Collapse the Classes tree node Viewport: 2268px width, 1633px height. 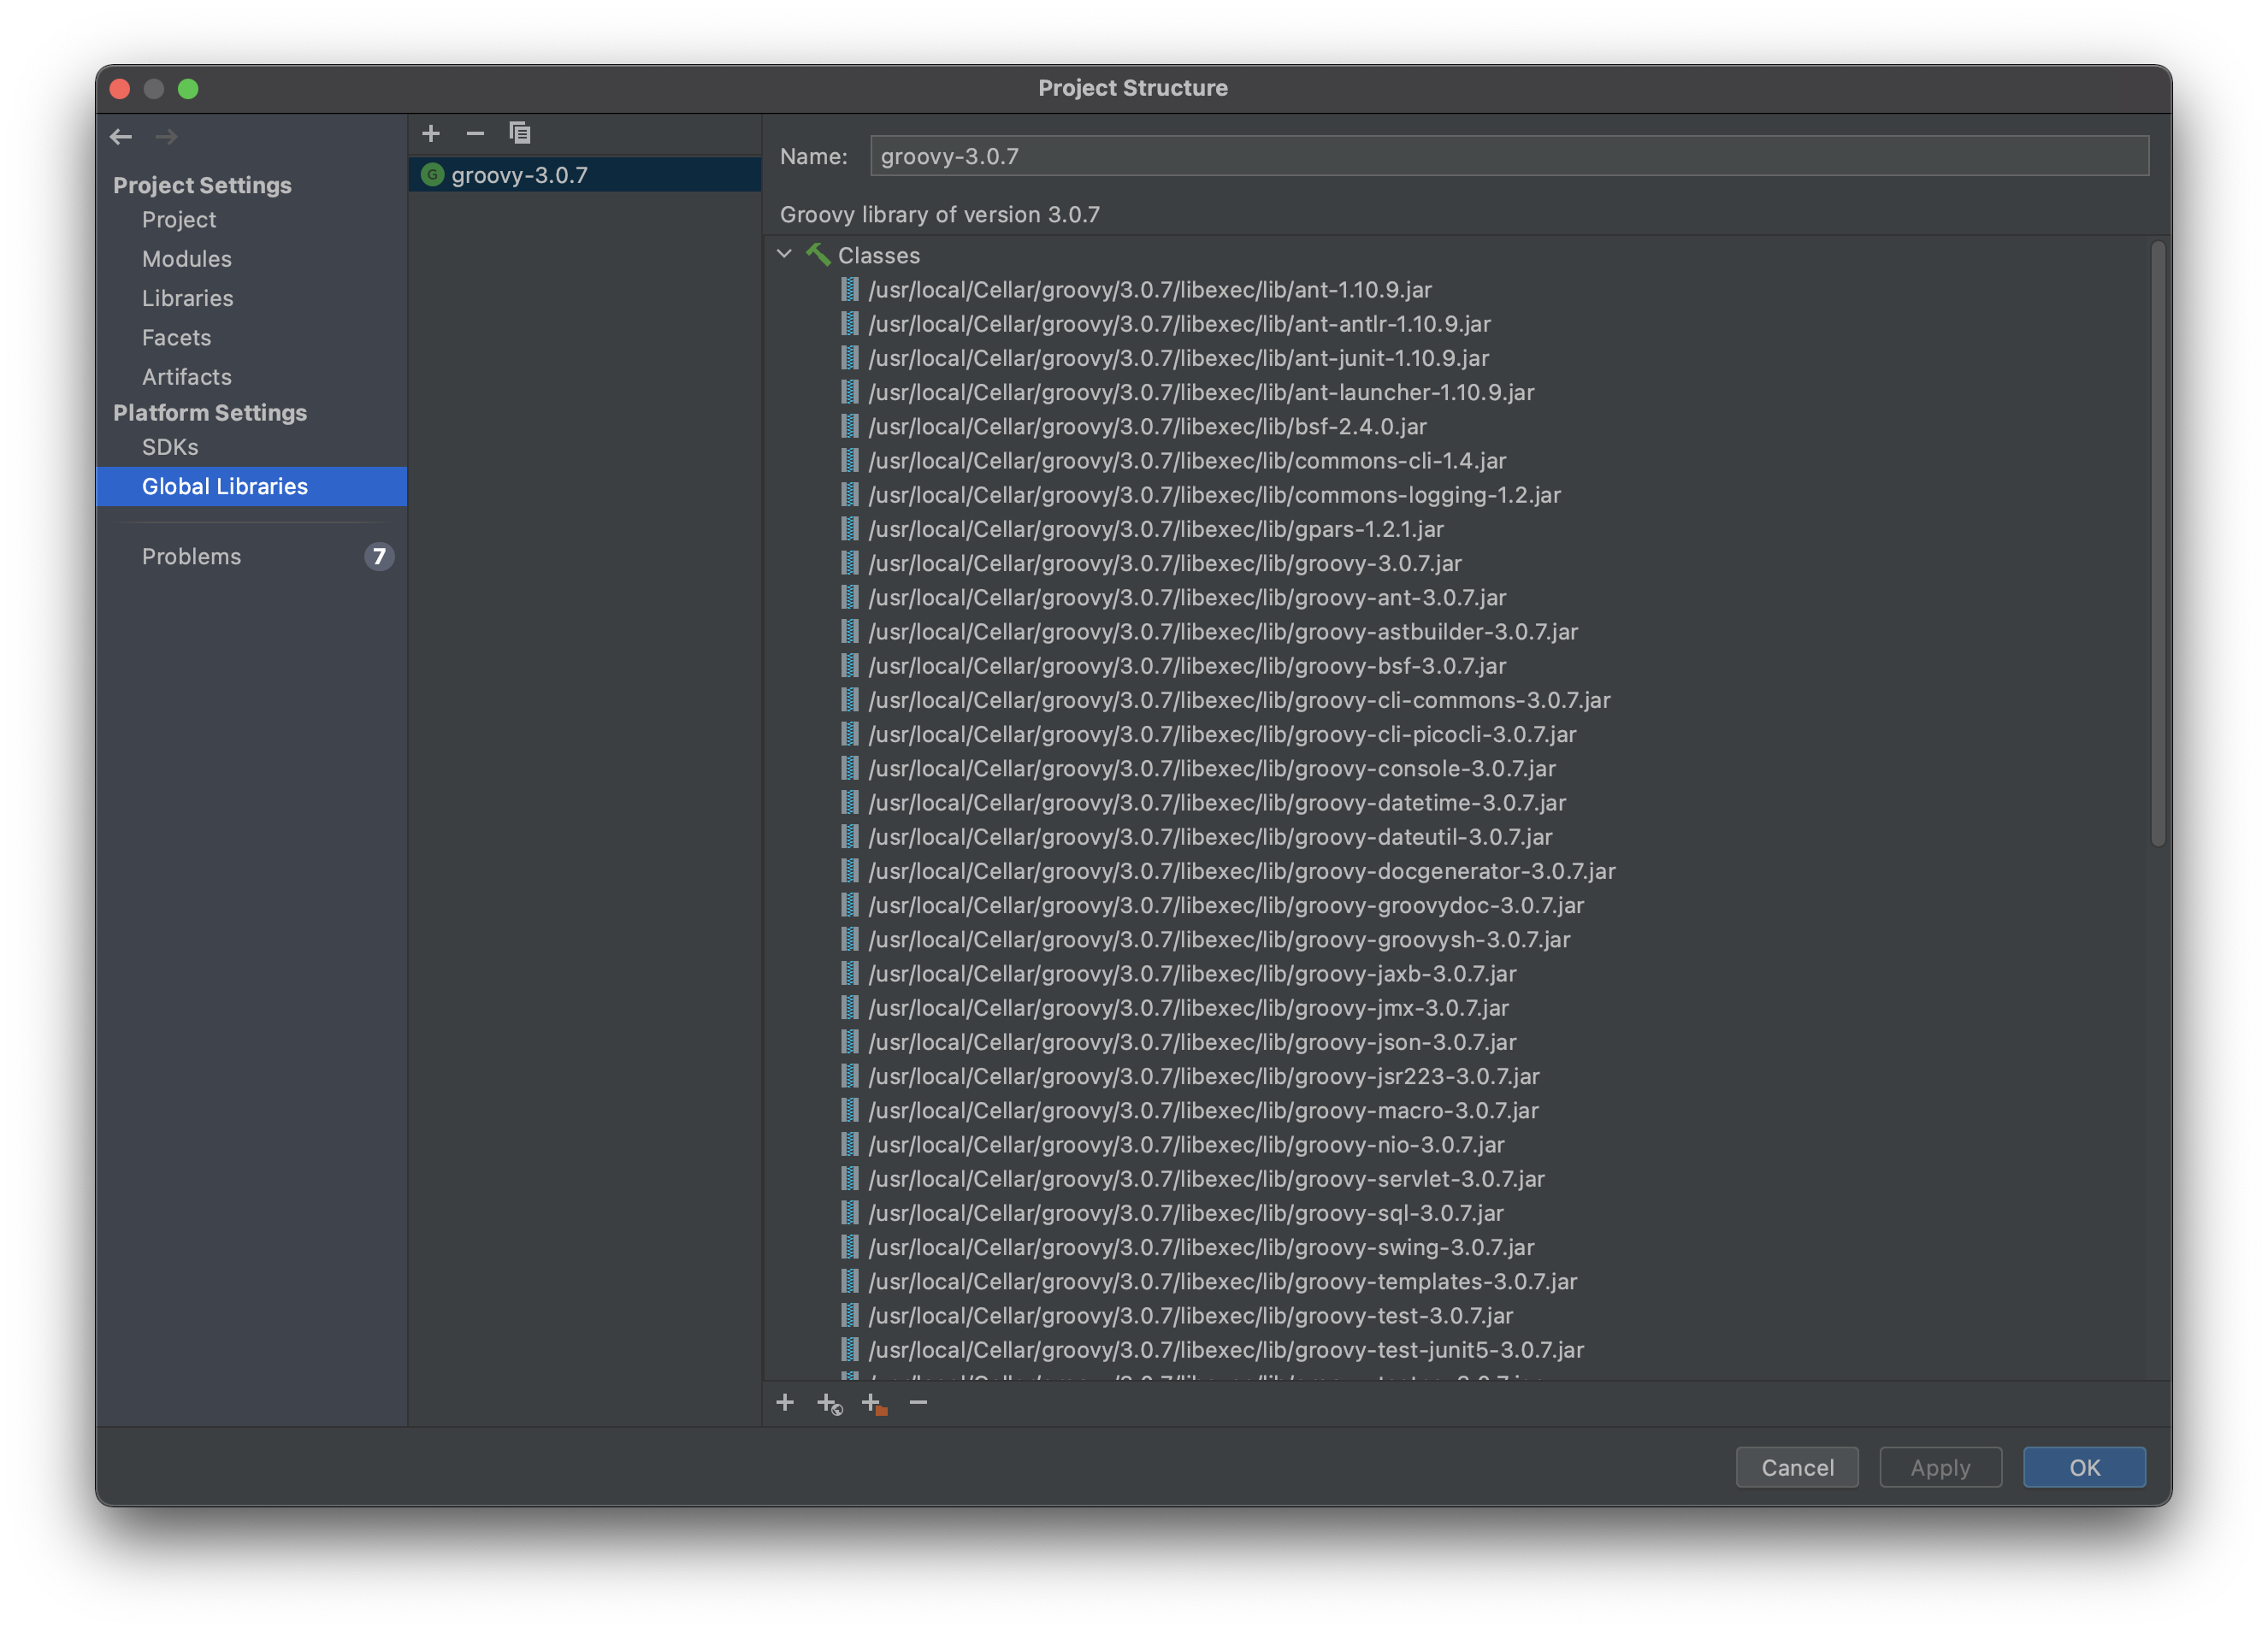[785, 255]
